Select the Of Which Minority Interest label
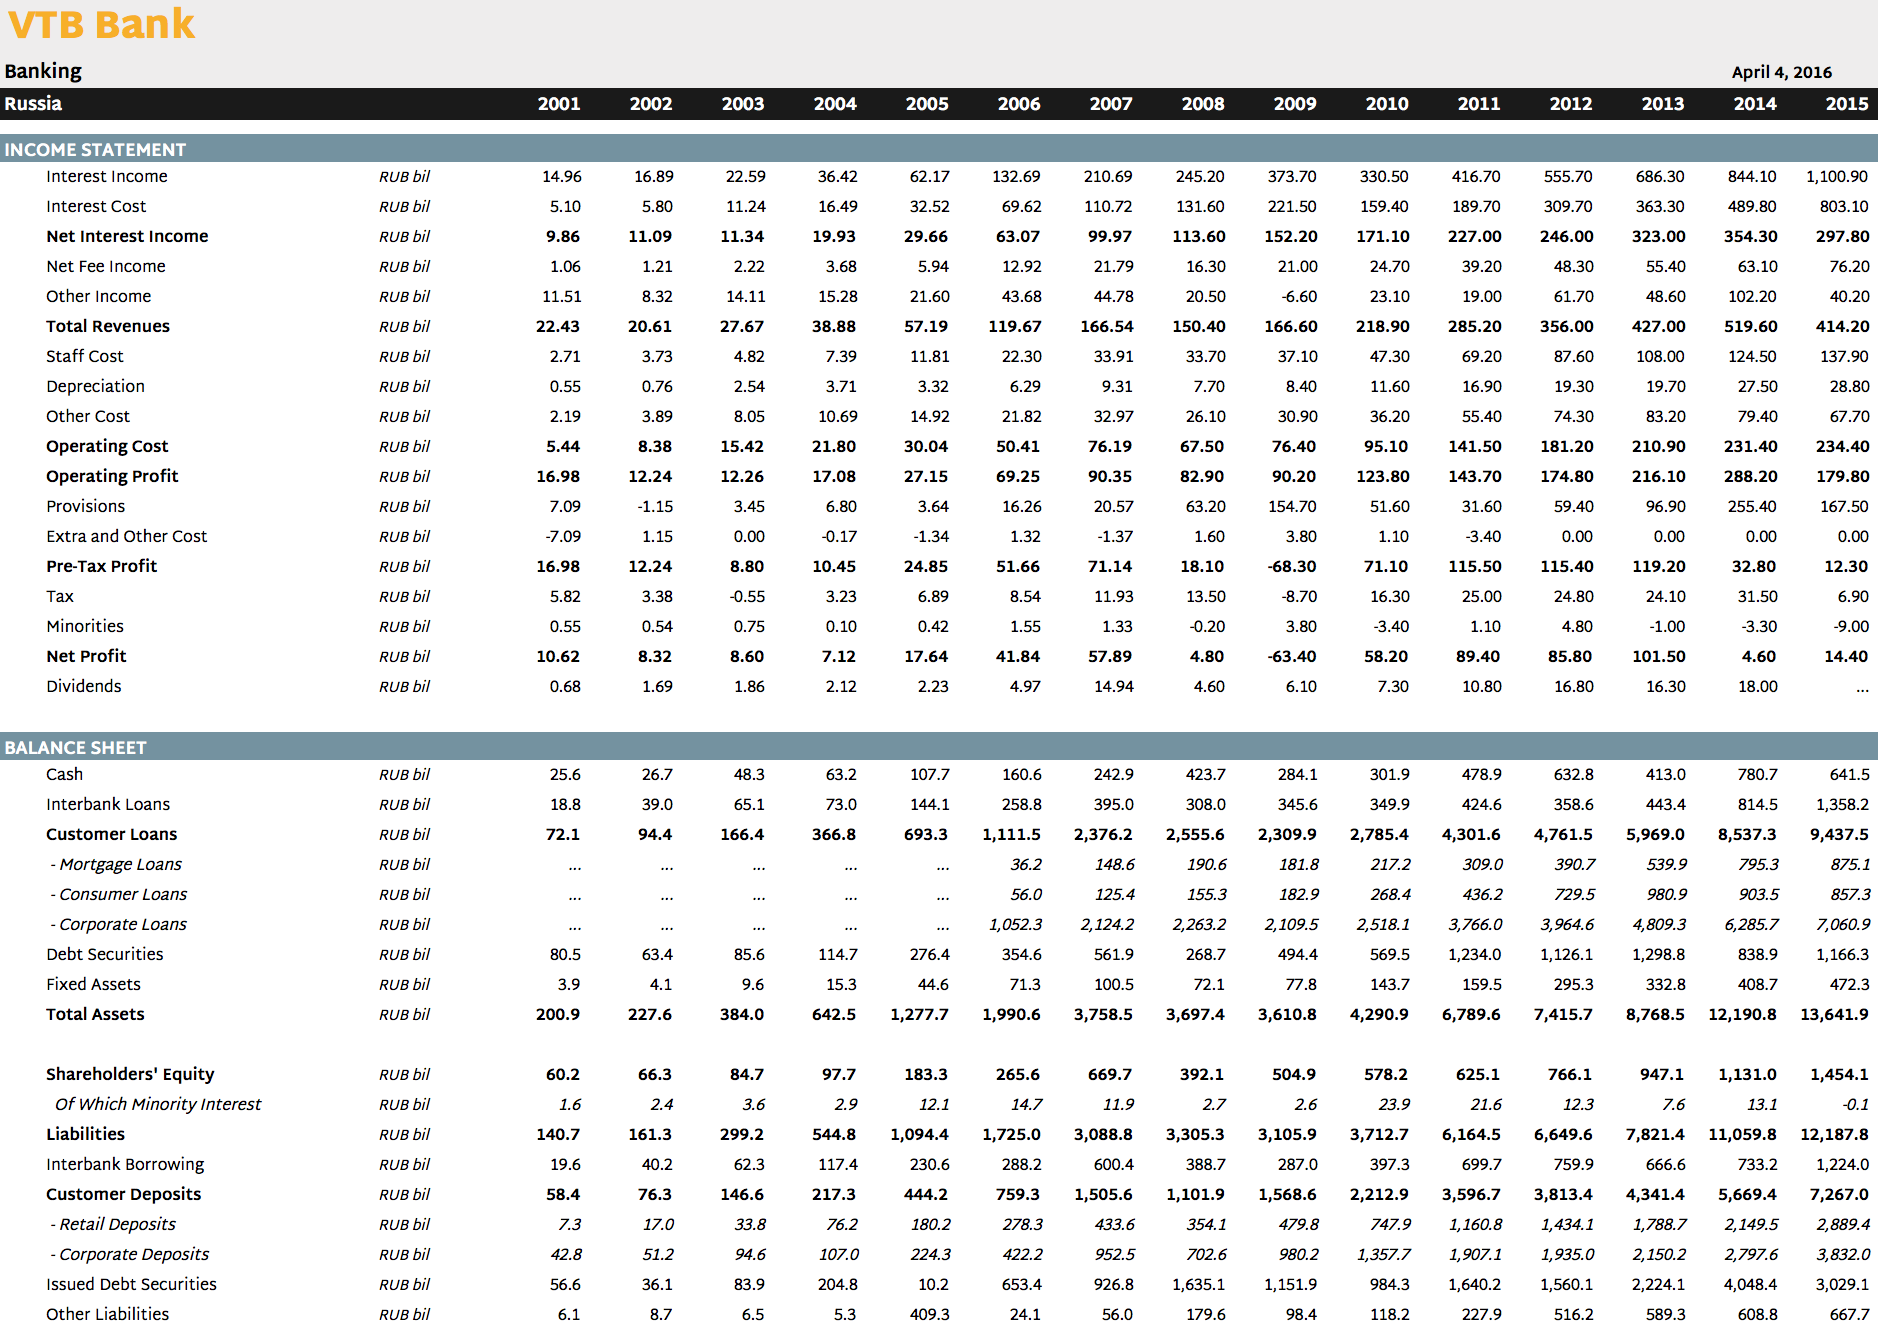Screen dimensions: 1878x1332 (158, 1104)
